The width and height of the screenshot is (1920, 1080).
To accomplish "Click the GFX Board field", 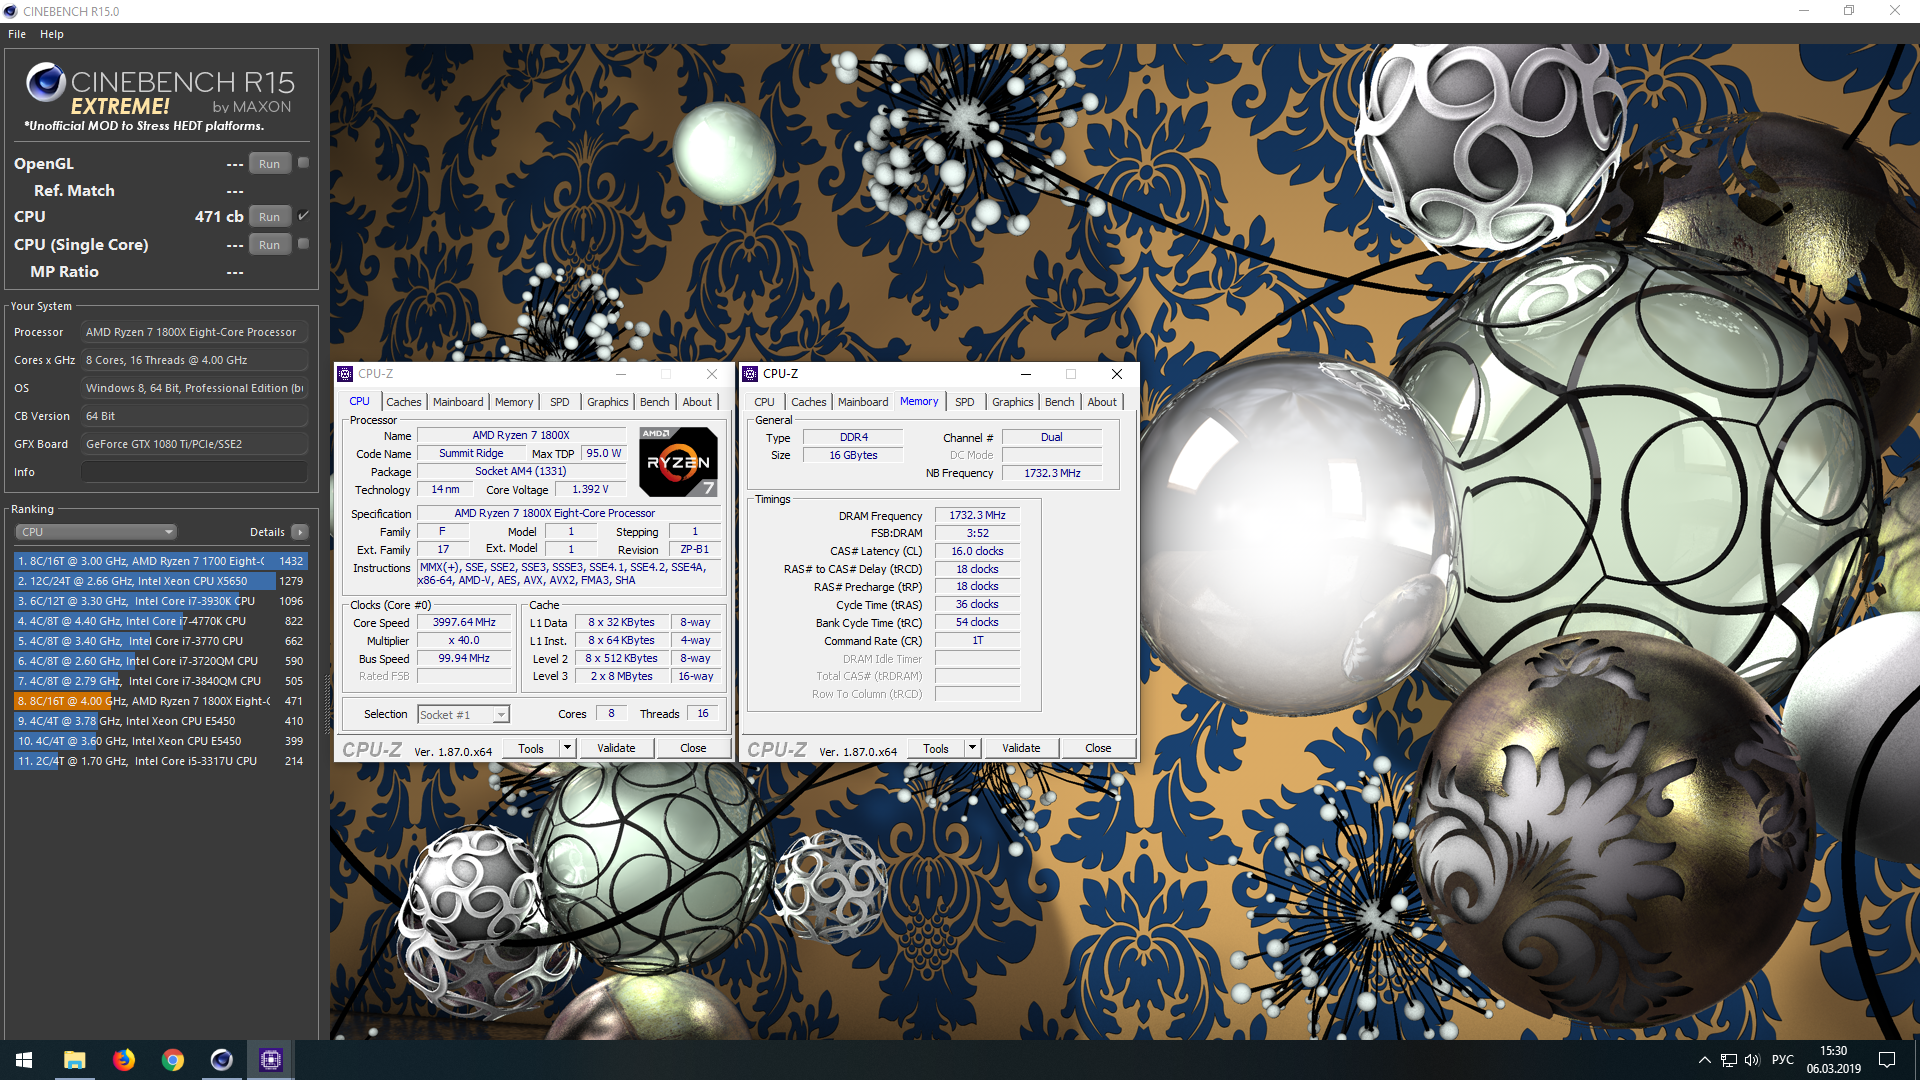I will pos(194,444).
